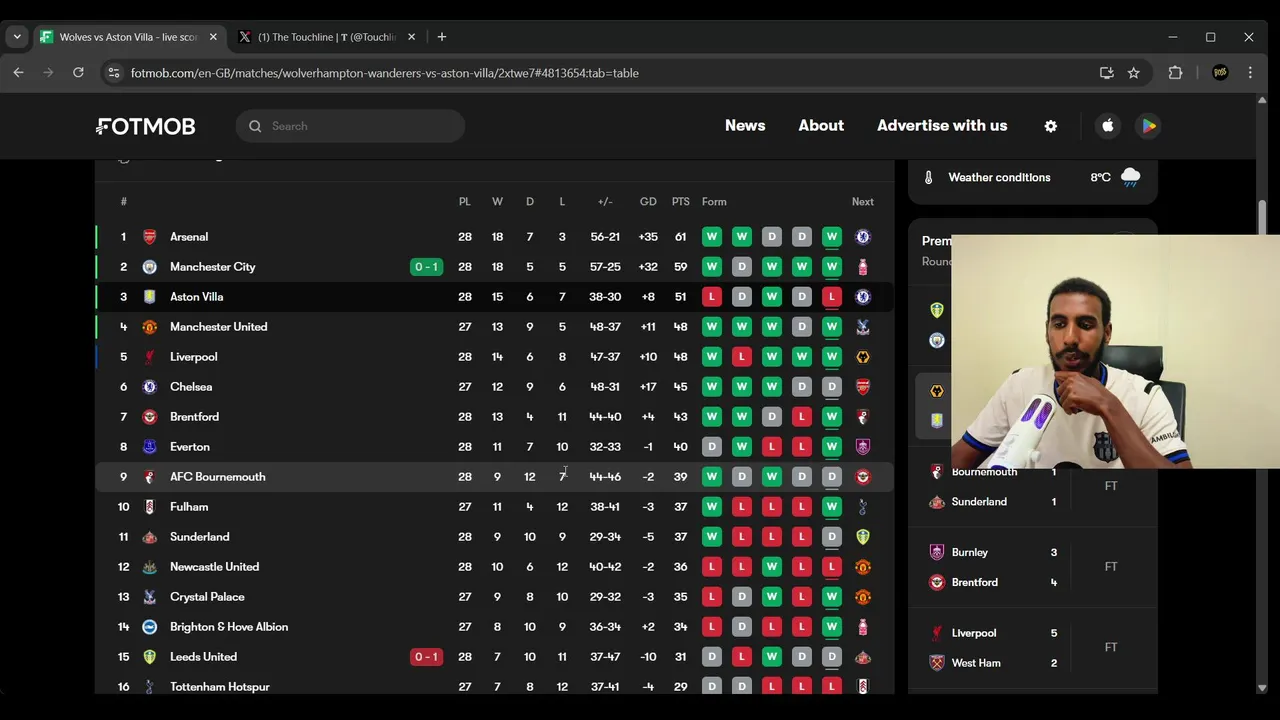Image resolution: width=1280 pixels, height=720 pixels.
Task: Click the GD column header
Action: point(648,202)
